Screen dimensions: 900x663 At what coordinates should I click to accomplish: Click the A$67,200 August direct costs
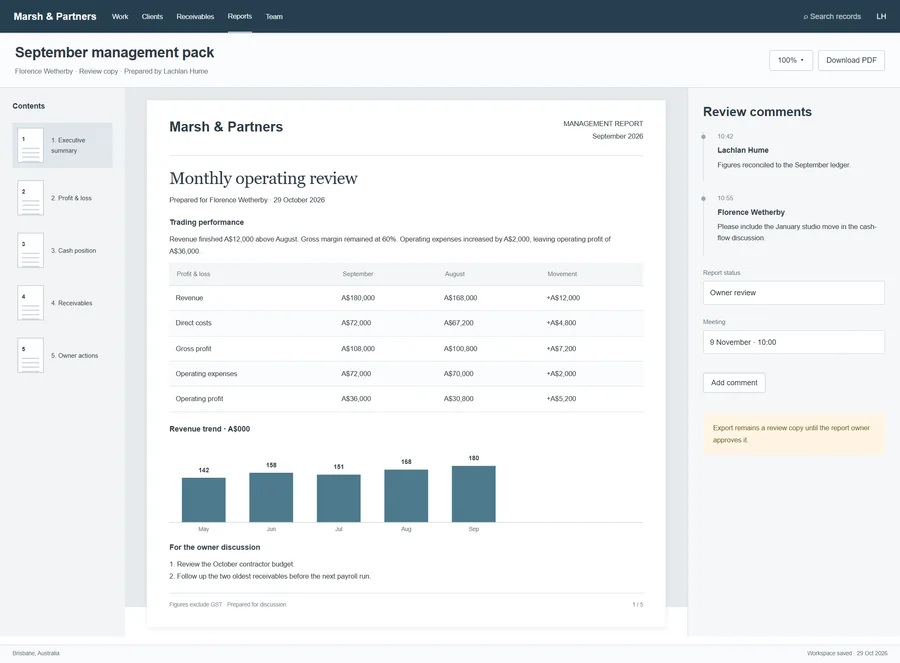459,323
